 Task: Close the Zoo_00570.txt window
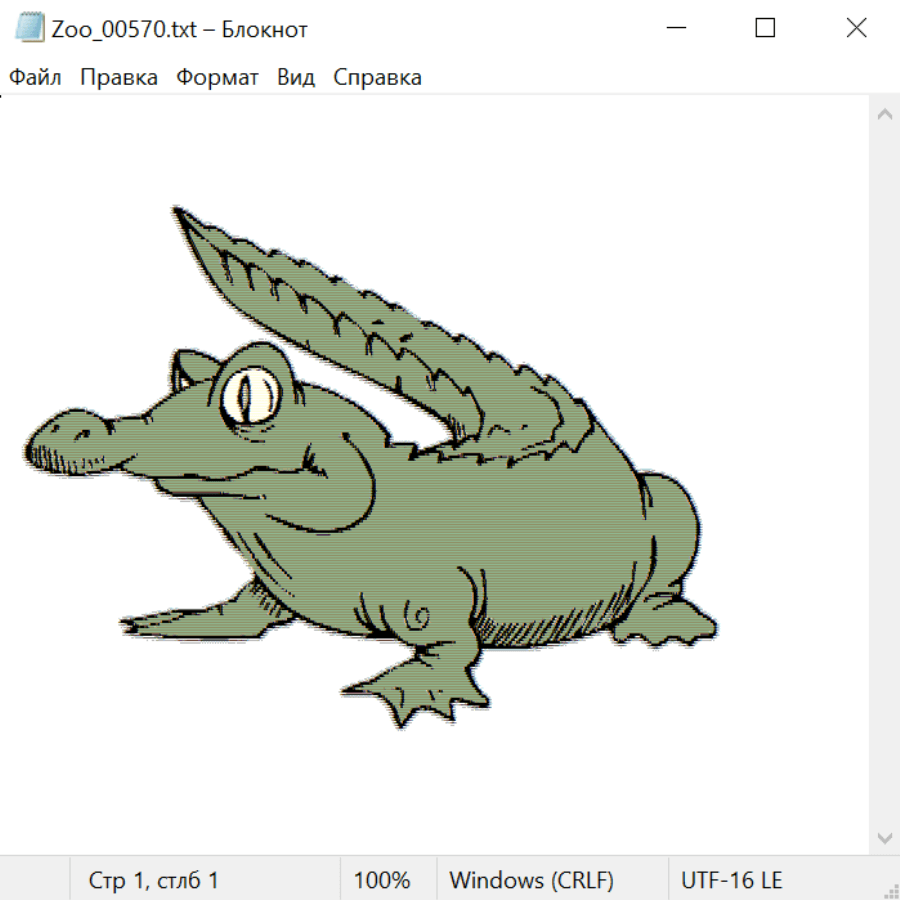(856, 29)
